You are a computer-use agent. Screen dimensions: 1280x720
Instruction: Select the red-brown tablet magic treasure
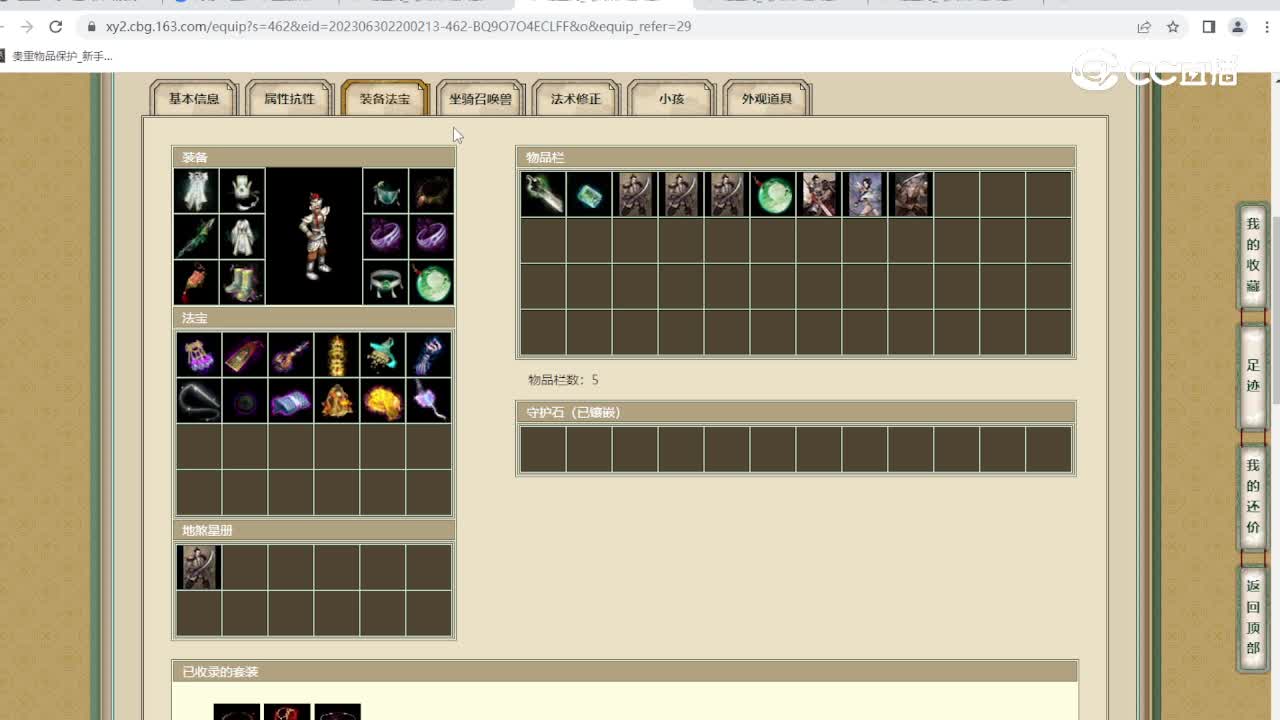click(x=245, y=355)
